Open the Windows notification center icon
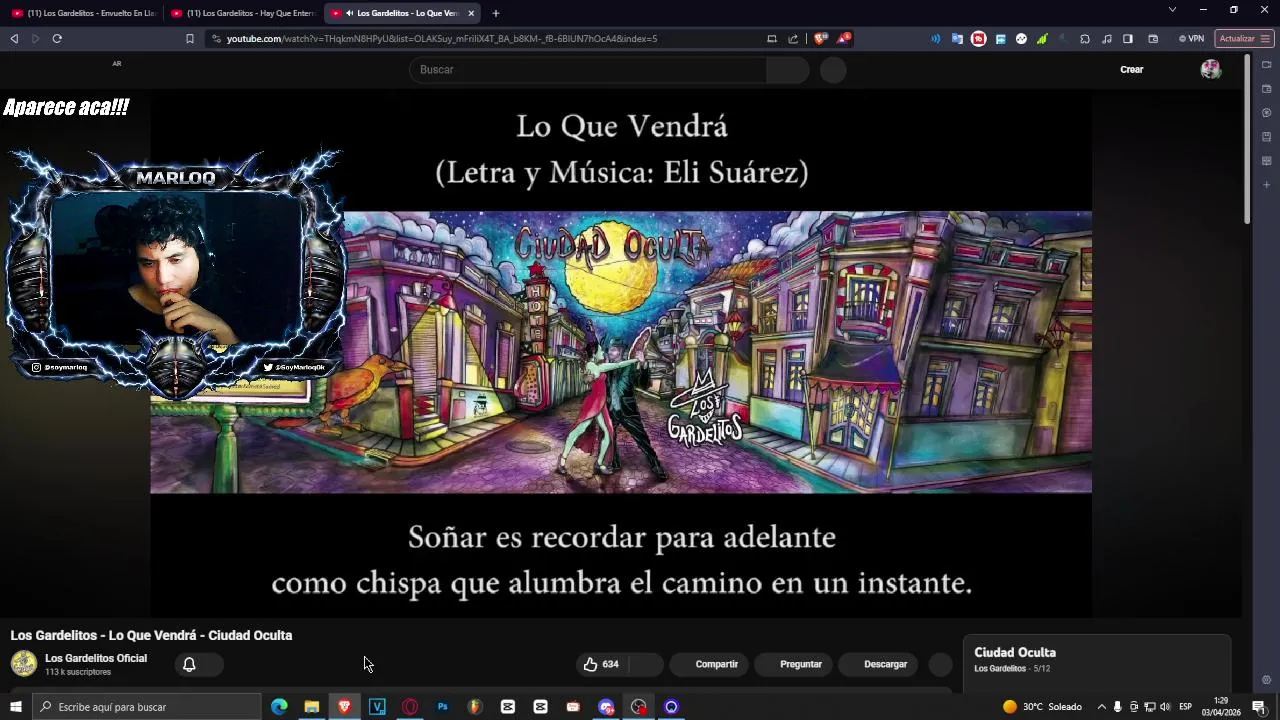Image resolution: width=1280 pixels, height=720 pixels. 1259,707
